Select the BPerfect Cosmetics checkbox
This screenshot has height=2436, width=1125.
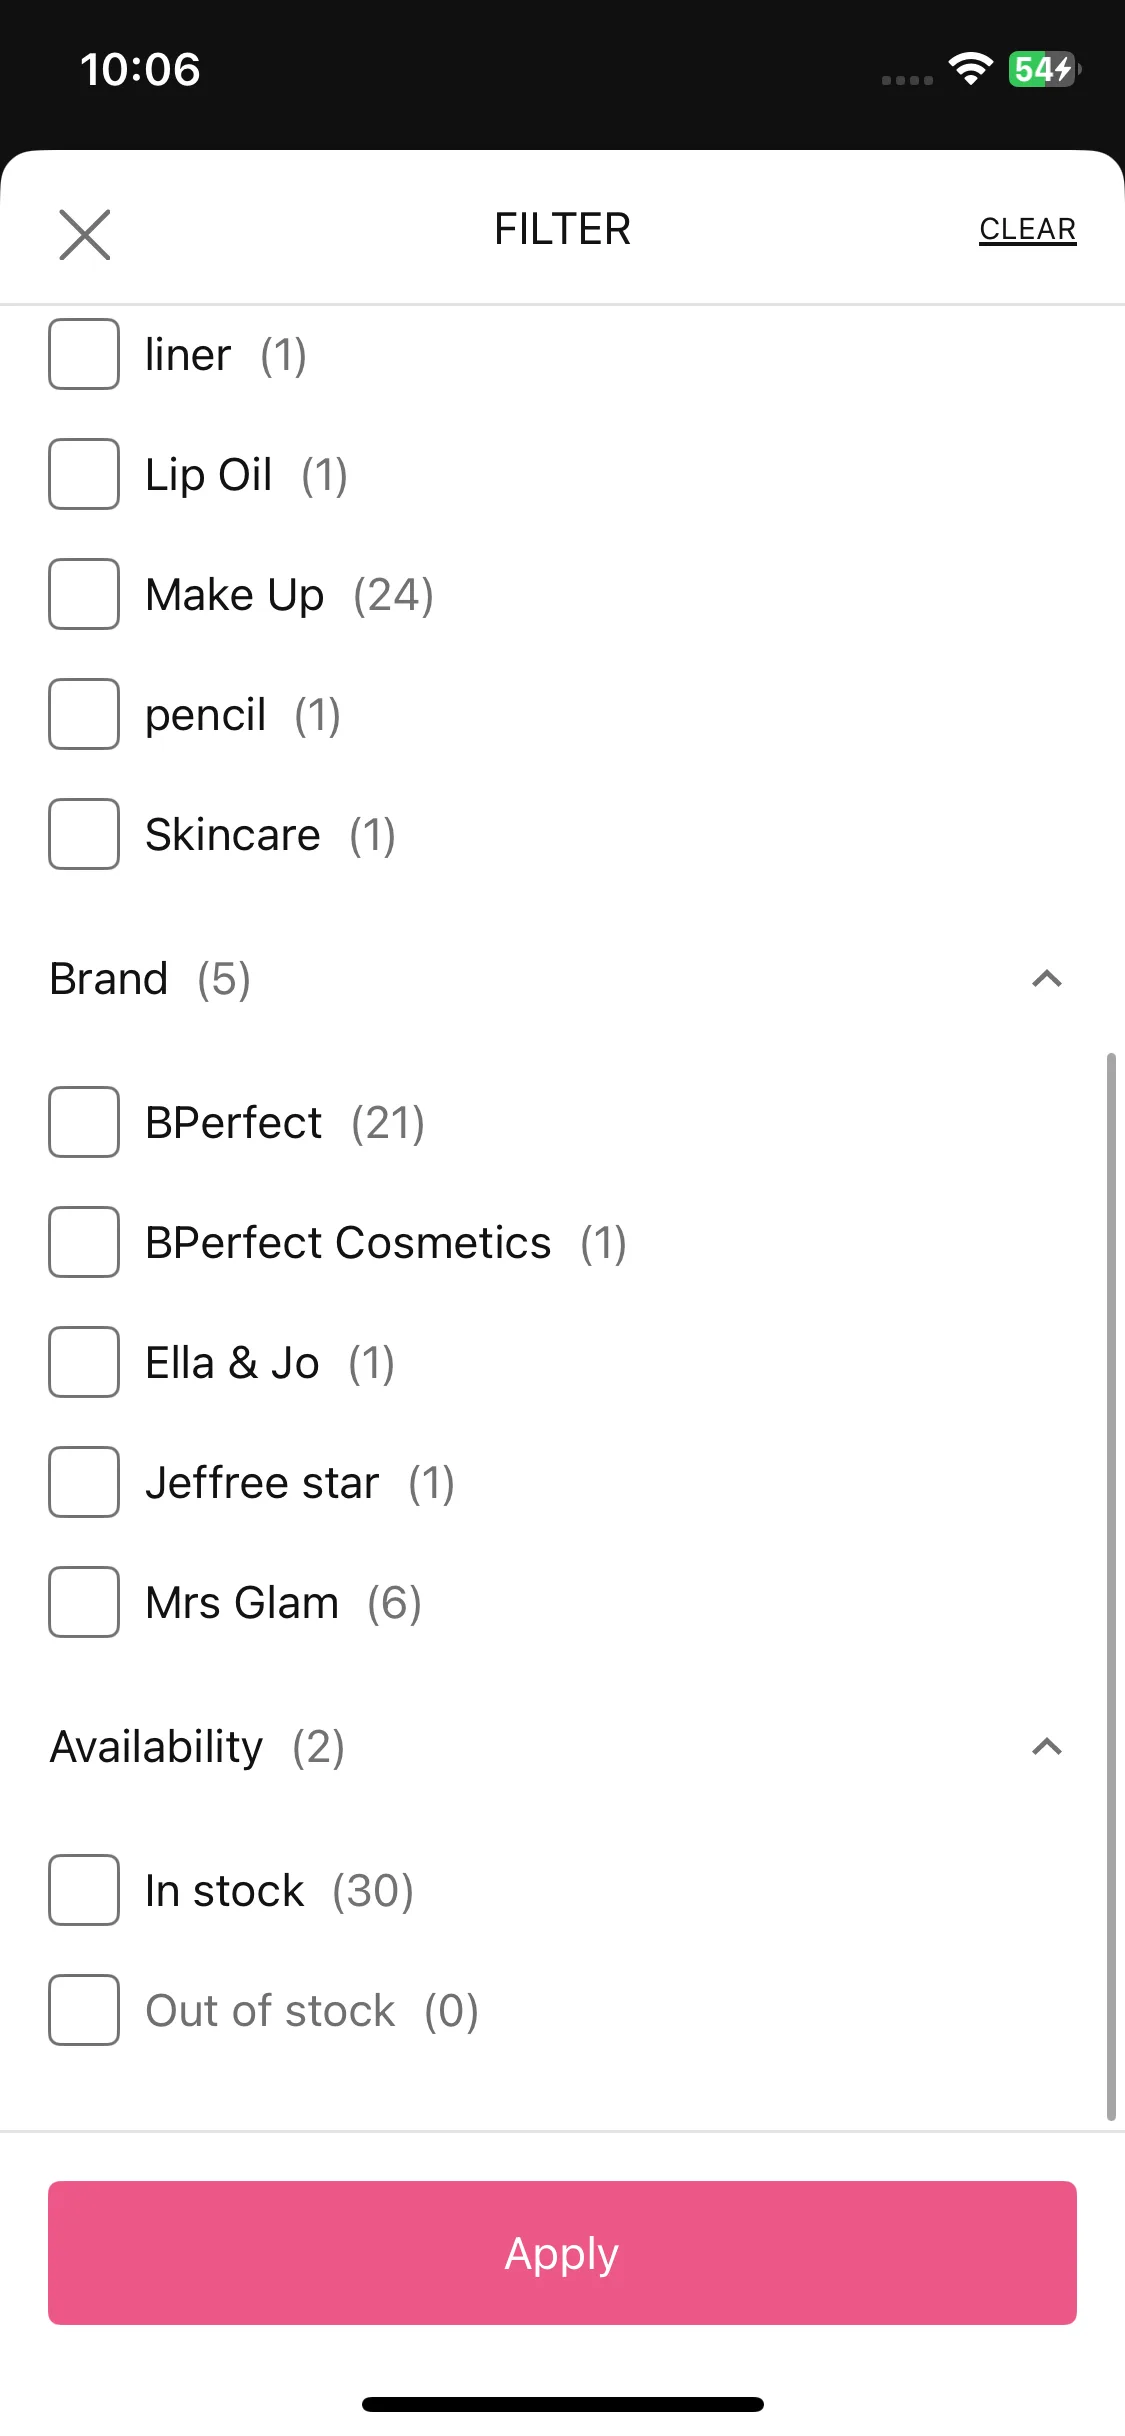[84, 1242]
